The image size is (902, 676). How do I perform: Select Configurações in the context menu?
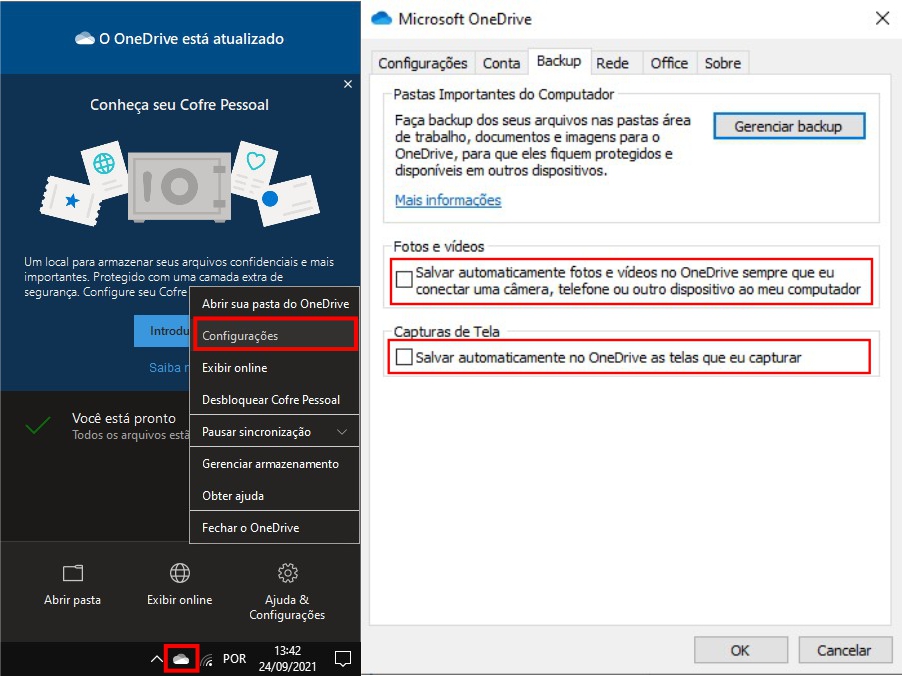click(x=274, y=335)
